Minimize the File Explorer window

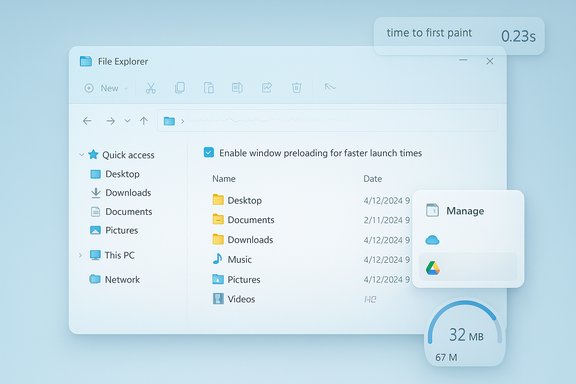point(463,60)
